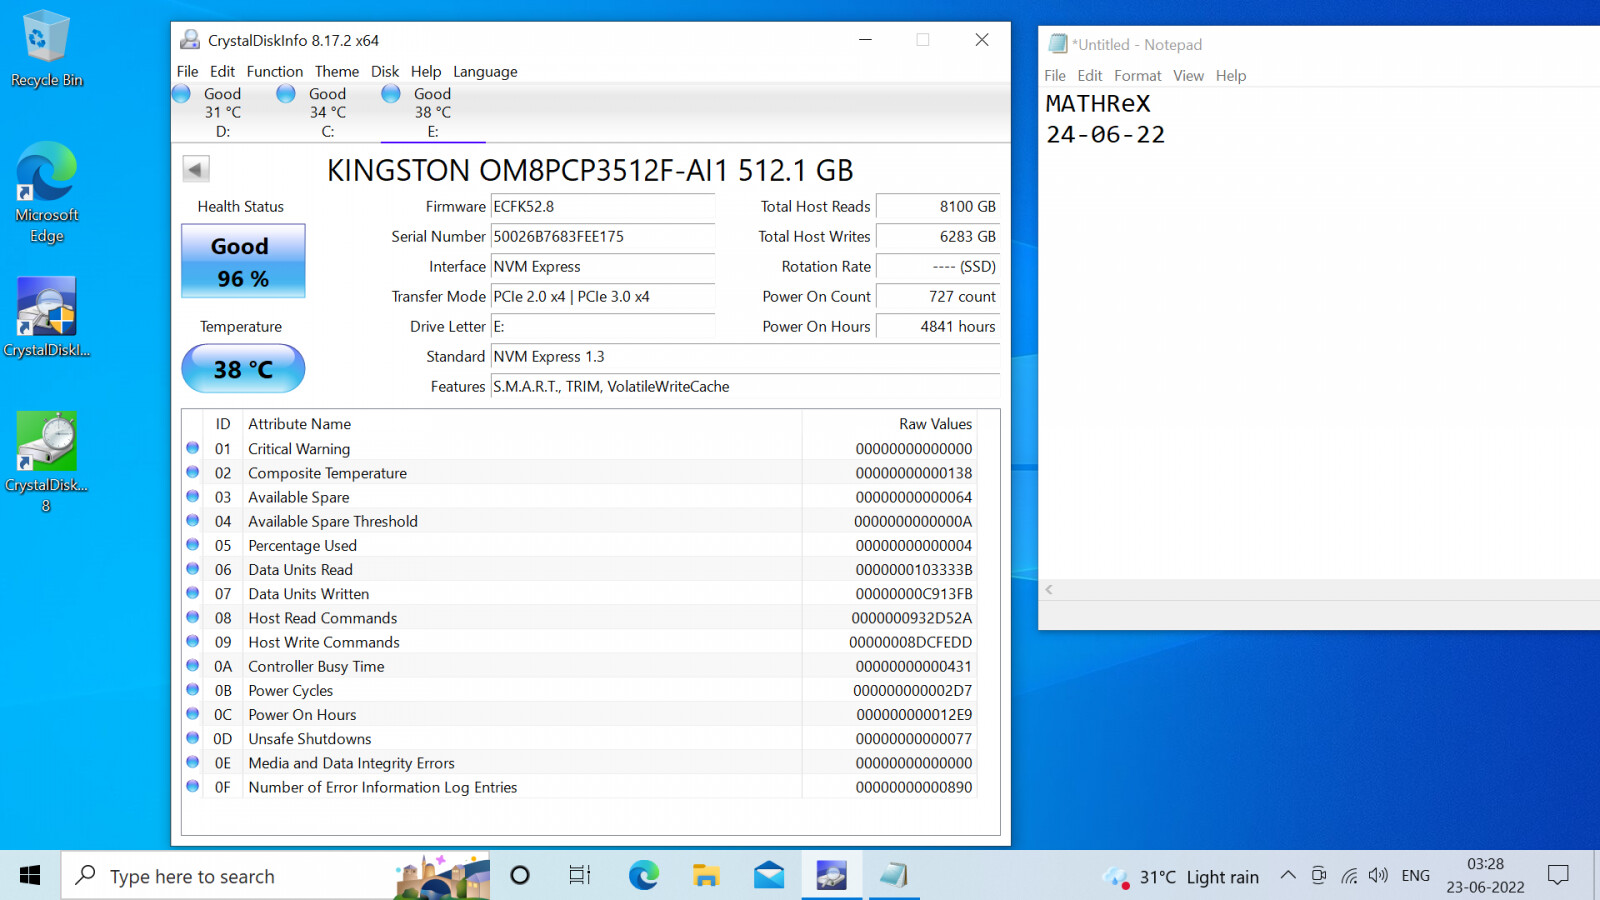The height and width of the screenshot is (900, 1600).
Task: Click the Raw Values column header
Action: coord(935,424)
